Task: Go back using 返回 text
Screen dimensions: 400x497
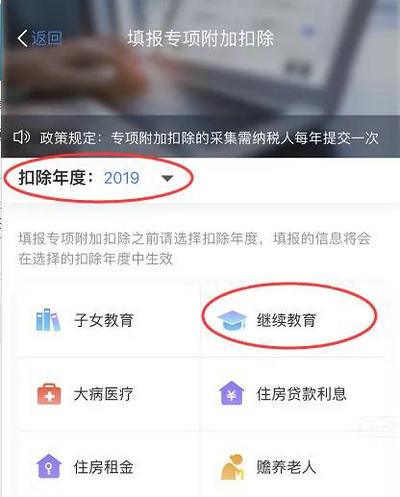Action: (x=47, y=38)
